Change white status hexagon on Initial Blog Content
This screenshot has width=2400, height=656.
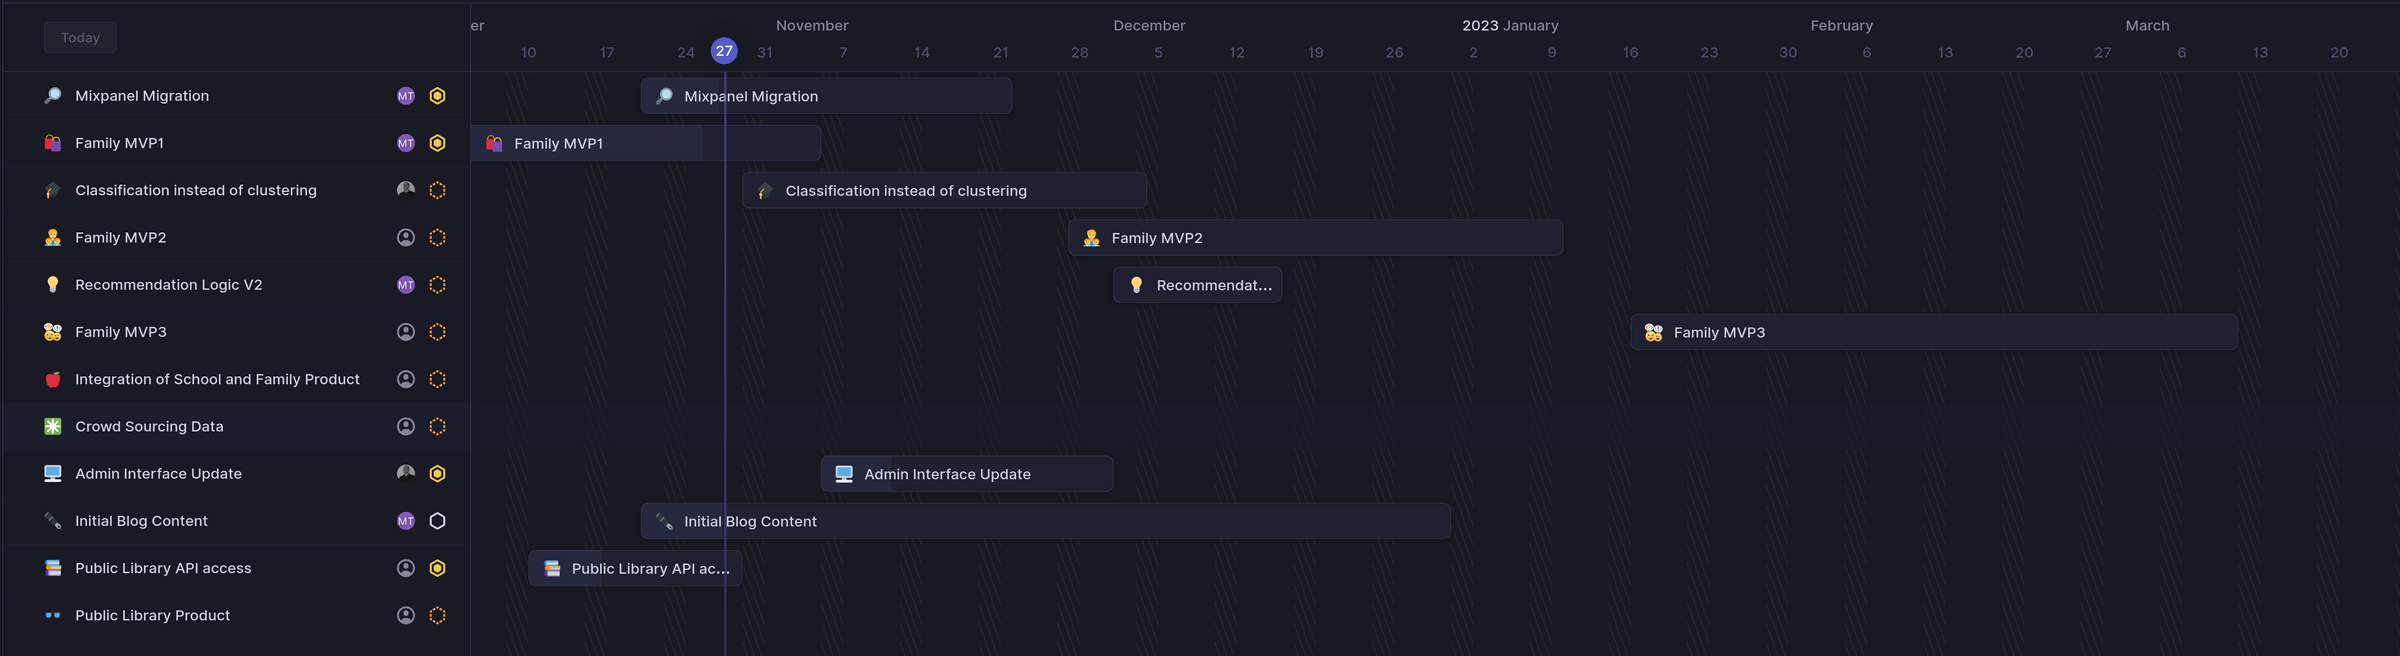(x=438, y=521)
